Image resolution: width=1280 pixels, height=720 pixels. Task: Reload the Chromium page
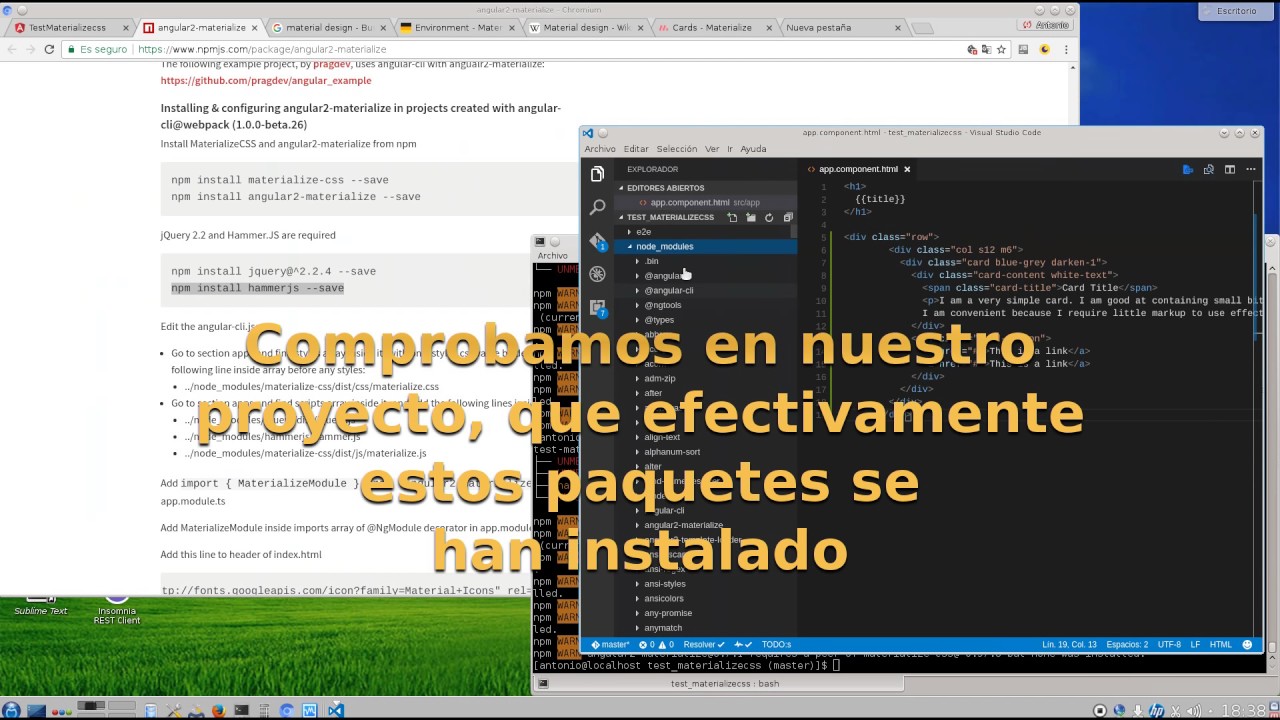(x=49, y=49)
